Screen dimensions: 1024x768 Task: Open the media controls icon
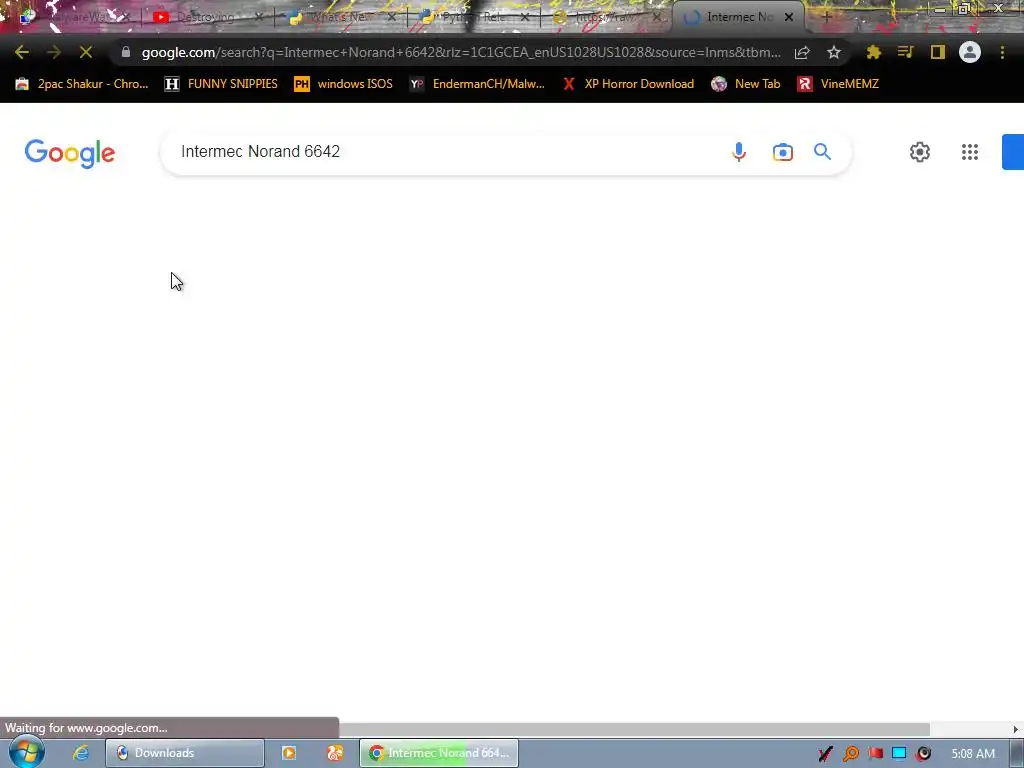[x=905, y=52]
